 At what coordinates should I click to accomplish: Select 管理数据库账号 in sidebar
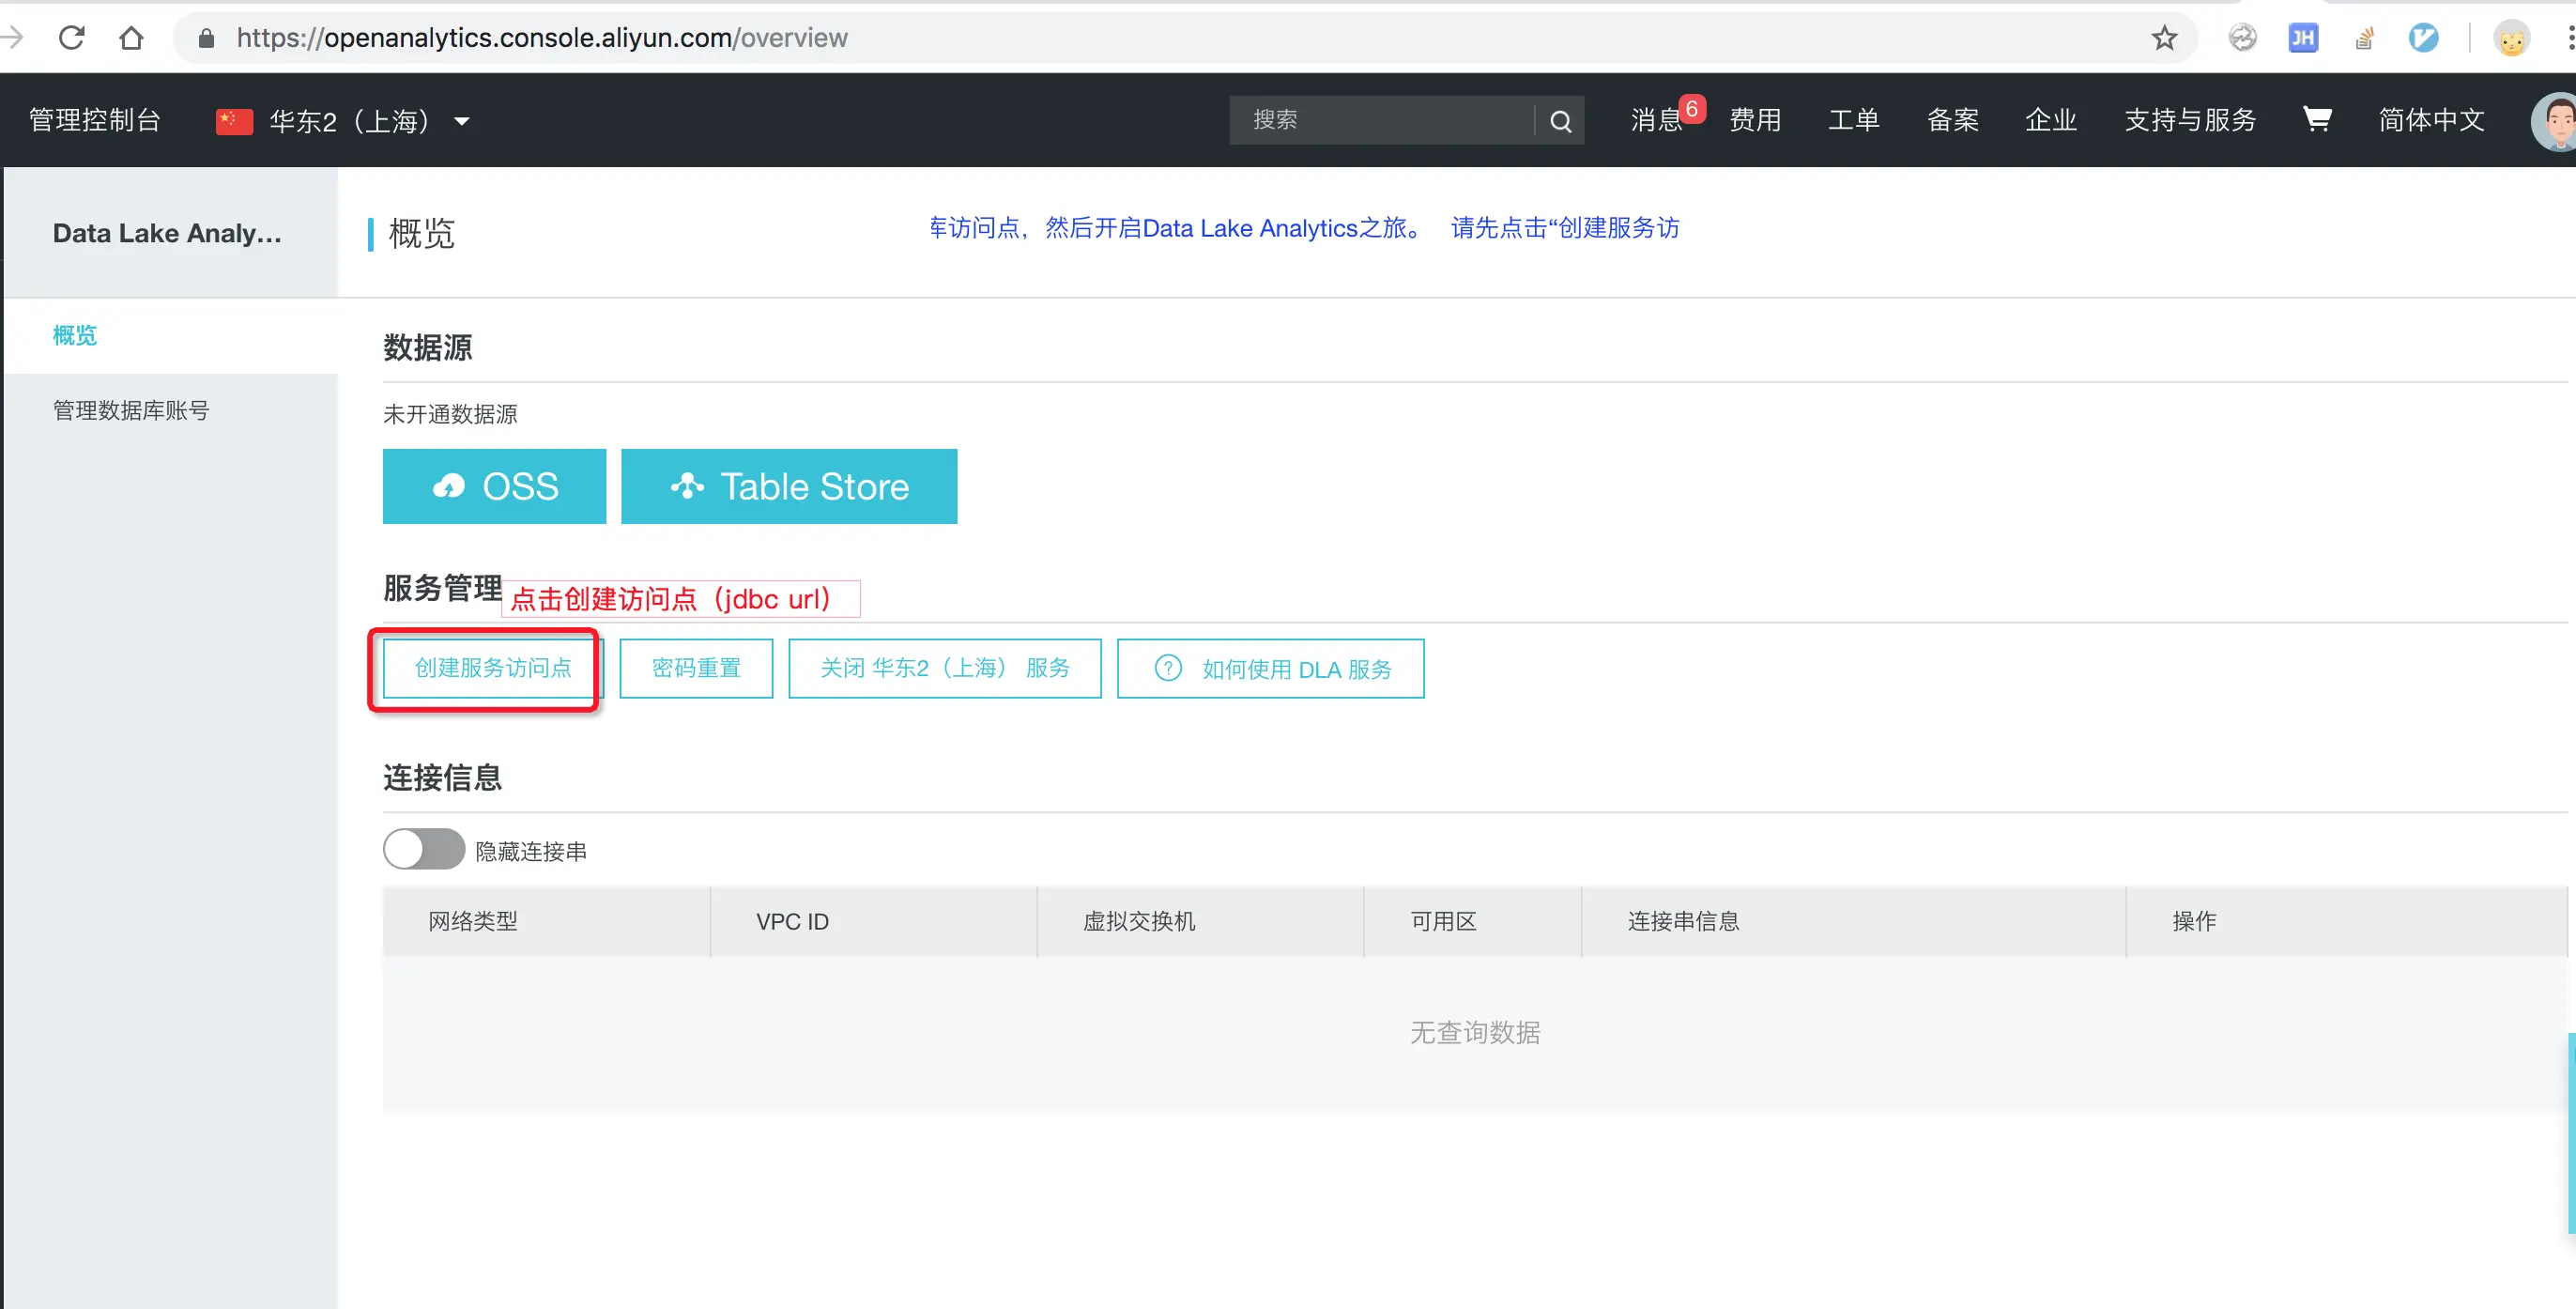131,410
